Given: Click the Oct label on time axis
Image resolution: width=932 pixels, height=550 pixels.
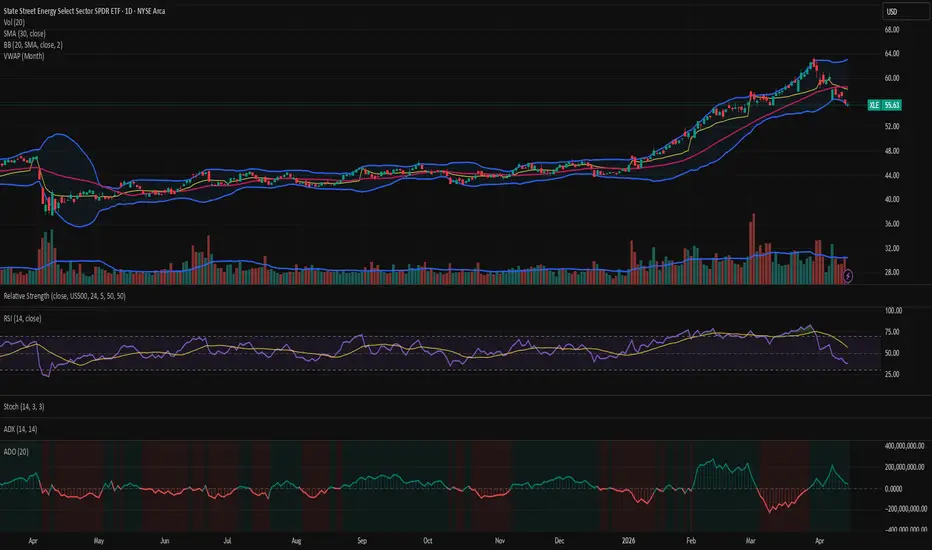Looking at the screenshot, I should 427,540.
